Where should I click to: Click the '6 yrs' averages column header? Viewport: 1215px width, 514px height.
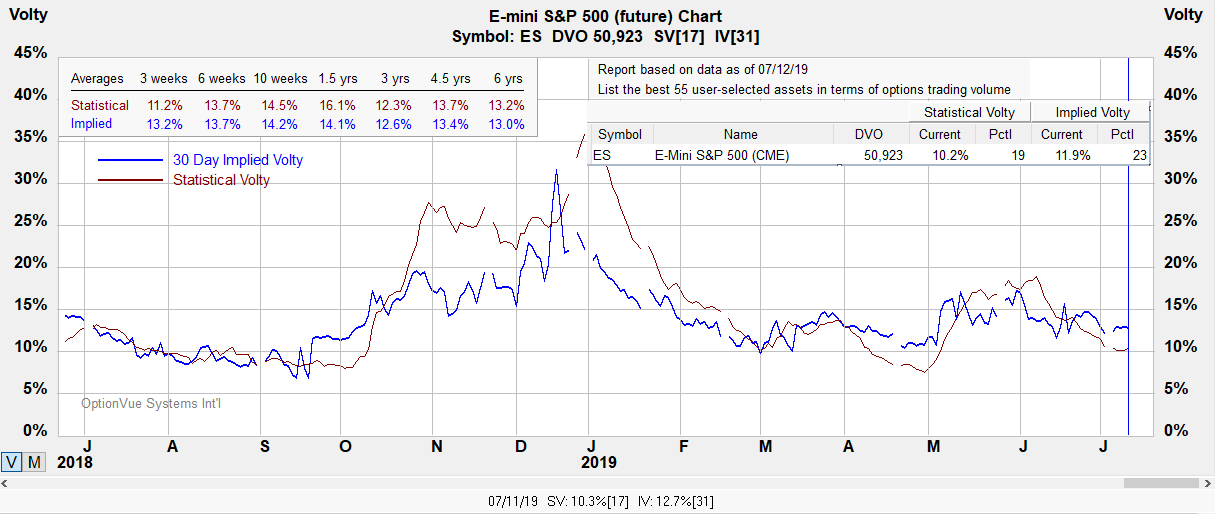507,79
